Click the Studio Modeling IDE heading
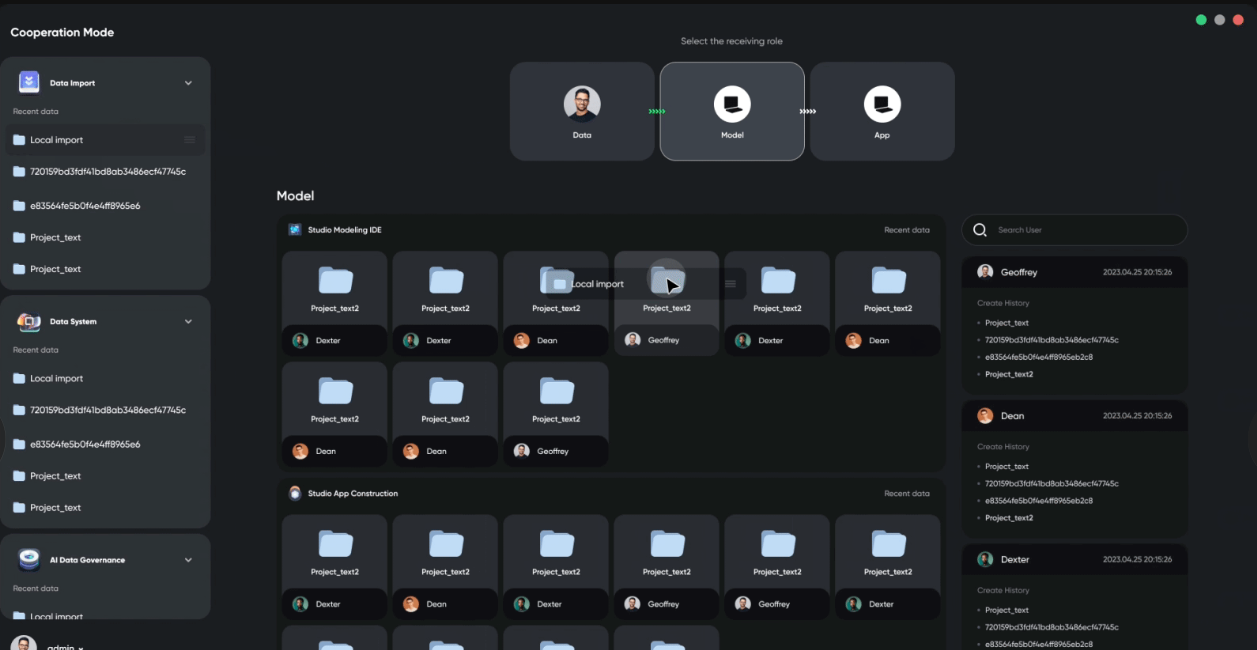 344,230
